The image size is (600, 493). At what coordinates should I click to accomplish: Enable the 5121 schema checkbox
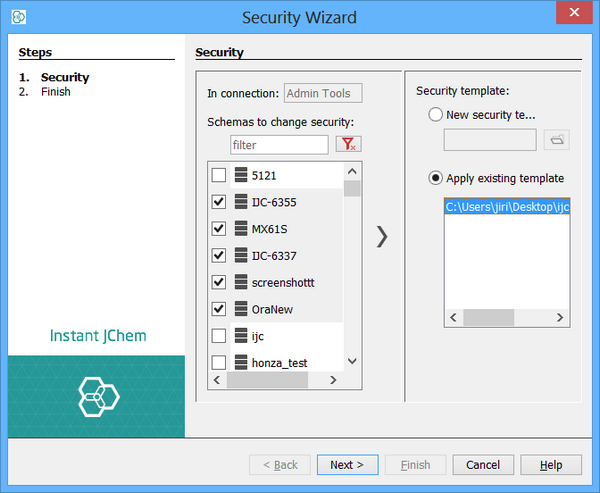(x=219, y=176)
